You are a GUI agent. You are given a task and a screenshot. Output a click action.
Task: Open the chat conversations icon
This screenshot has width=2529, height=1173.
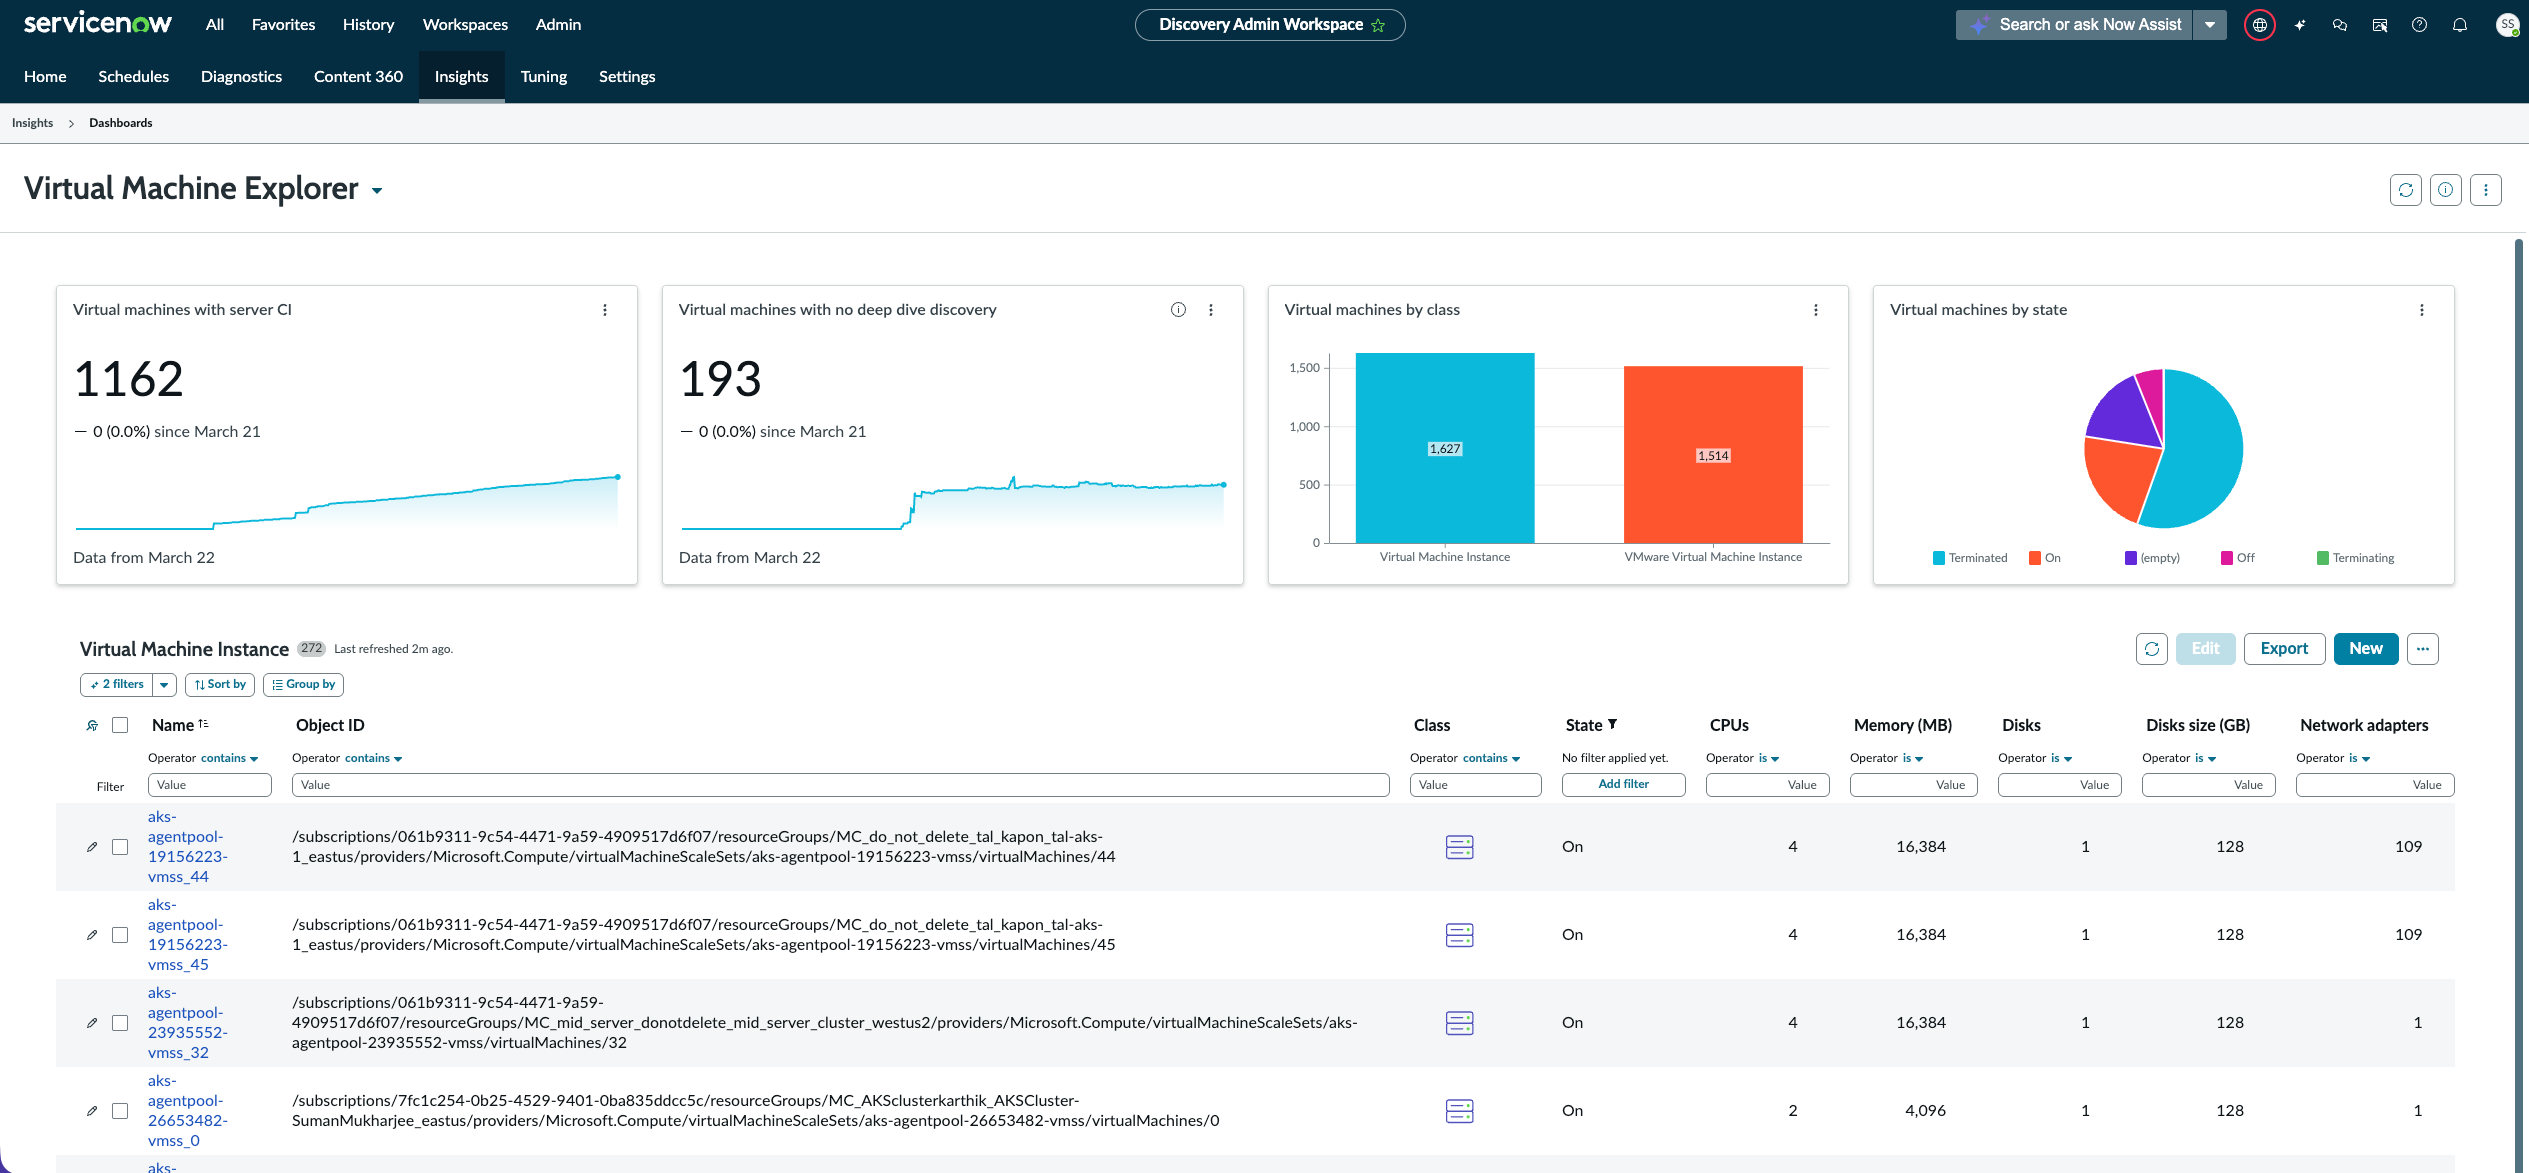coord(2340,25)
